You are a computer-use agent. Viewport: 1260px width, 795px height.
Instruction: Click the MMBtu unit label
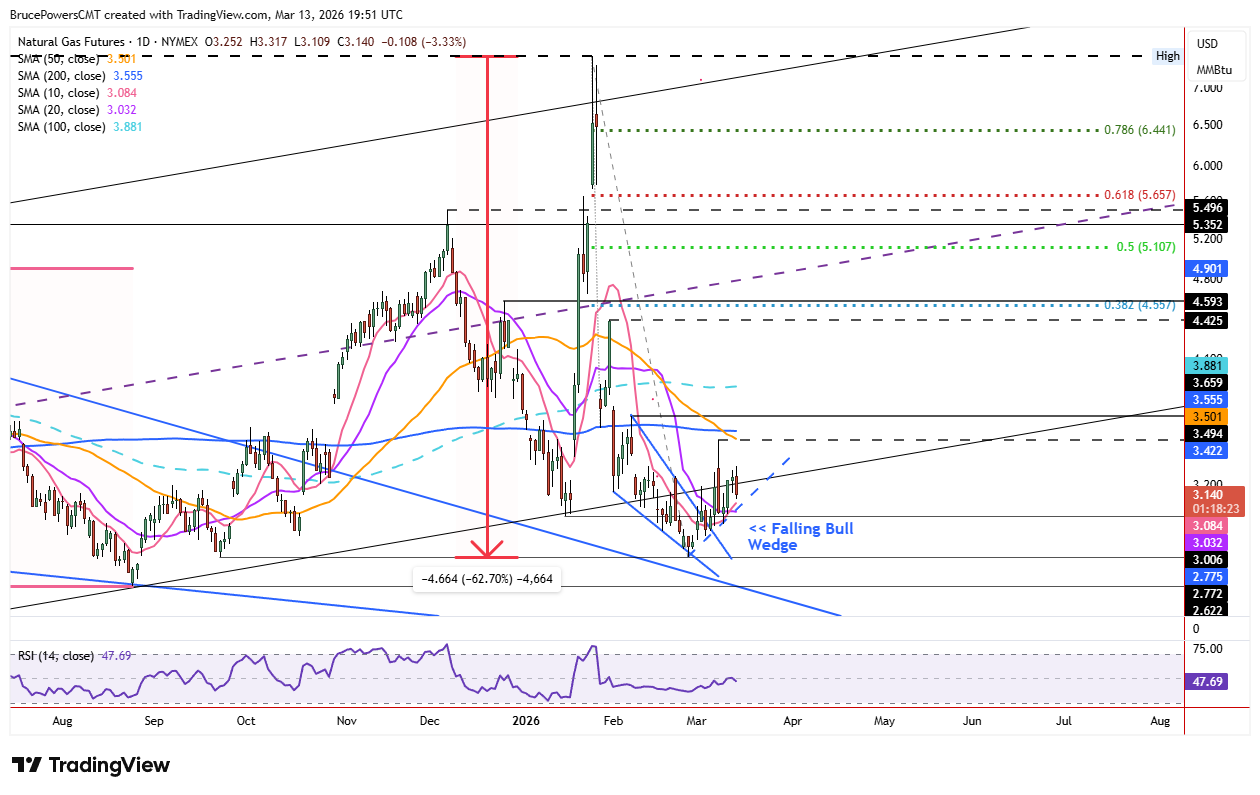tap(1214, 69)
